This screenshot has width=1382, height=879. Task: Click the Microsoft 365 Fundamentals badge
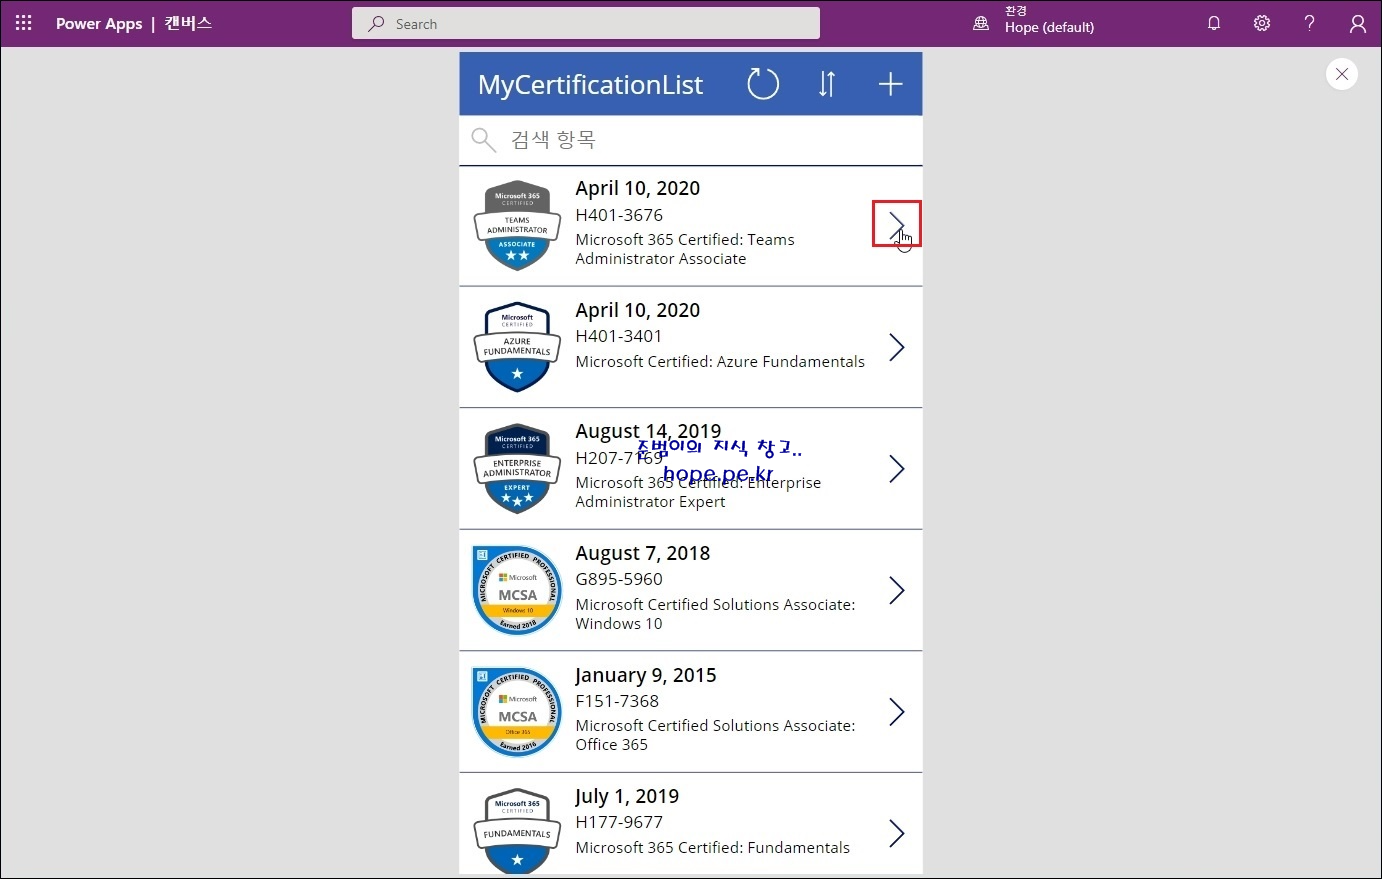[517, 832]
